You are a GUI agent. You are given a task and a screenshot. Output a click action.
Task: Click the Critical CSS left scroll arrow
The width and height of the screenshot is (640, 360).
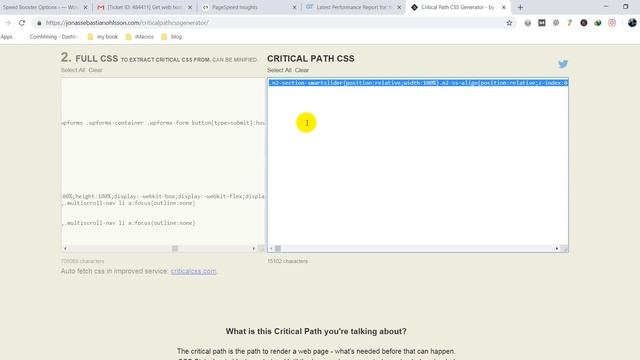271,248
